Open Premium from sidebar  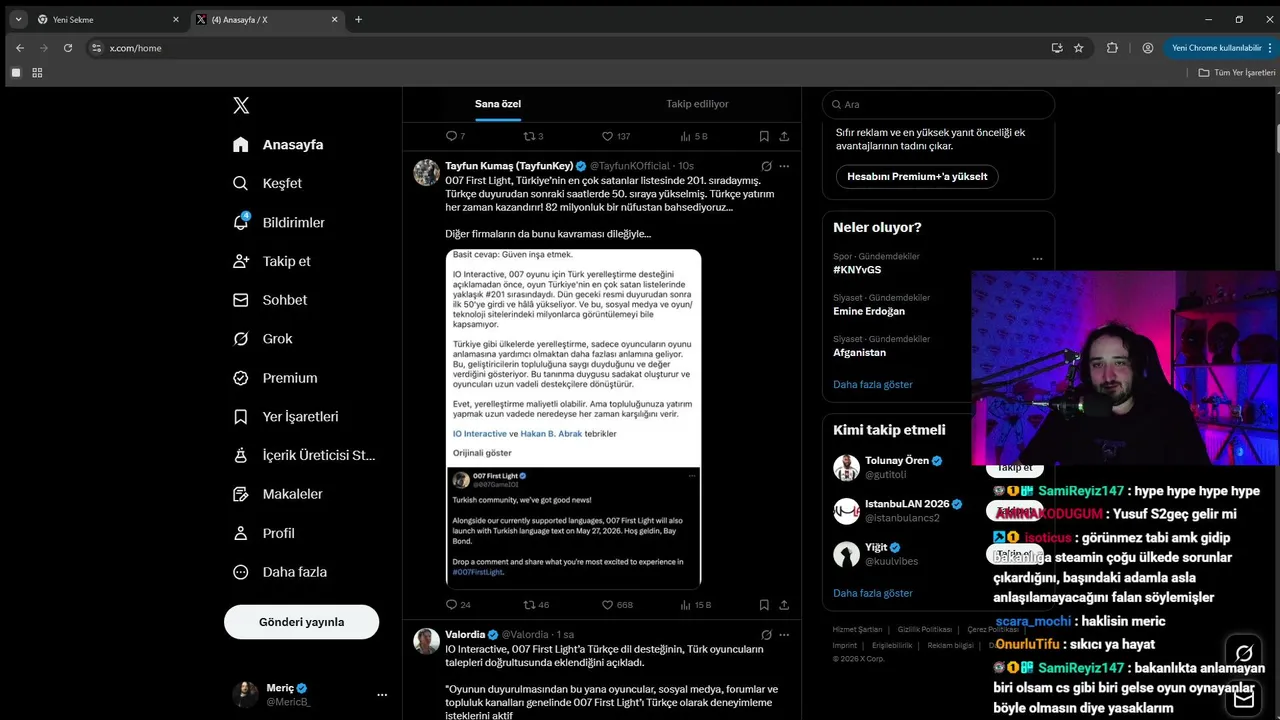(275, 378)
